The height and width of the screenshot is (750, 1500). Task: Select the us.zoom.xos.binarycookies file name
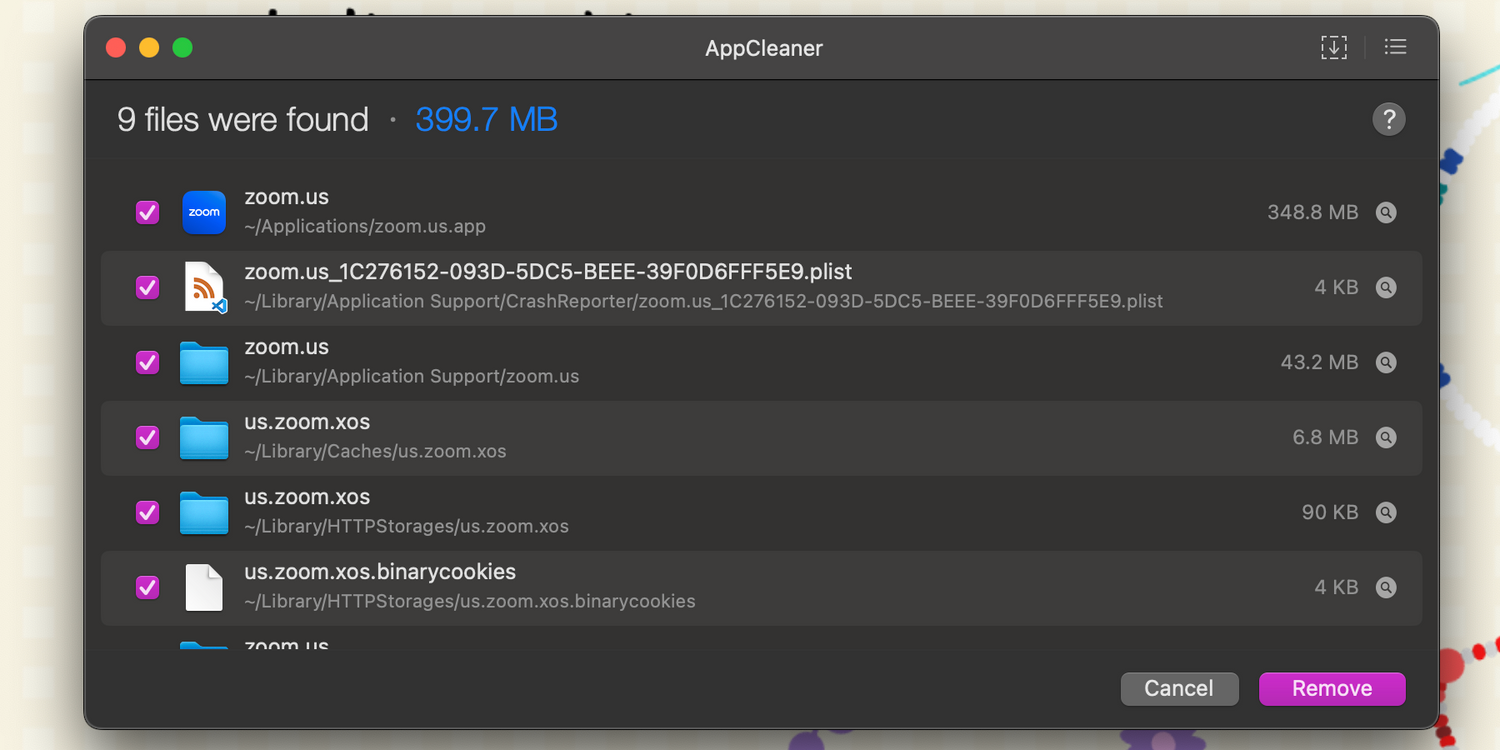pyautogui.click(x=380, y=572)
